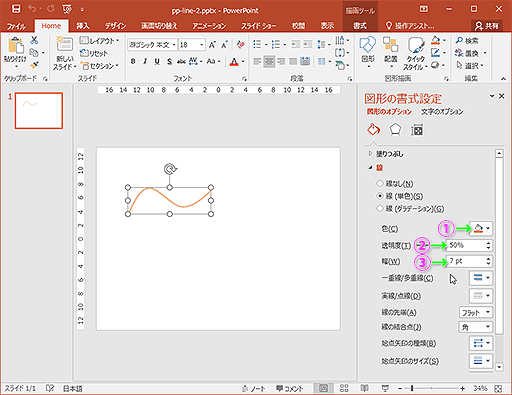Image resolution: width=512 pixels, height=395 pixels.
Task: Save the presentation with the floppy disk icon
Action: [x=16, y=9]
